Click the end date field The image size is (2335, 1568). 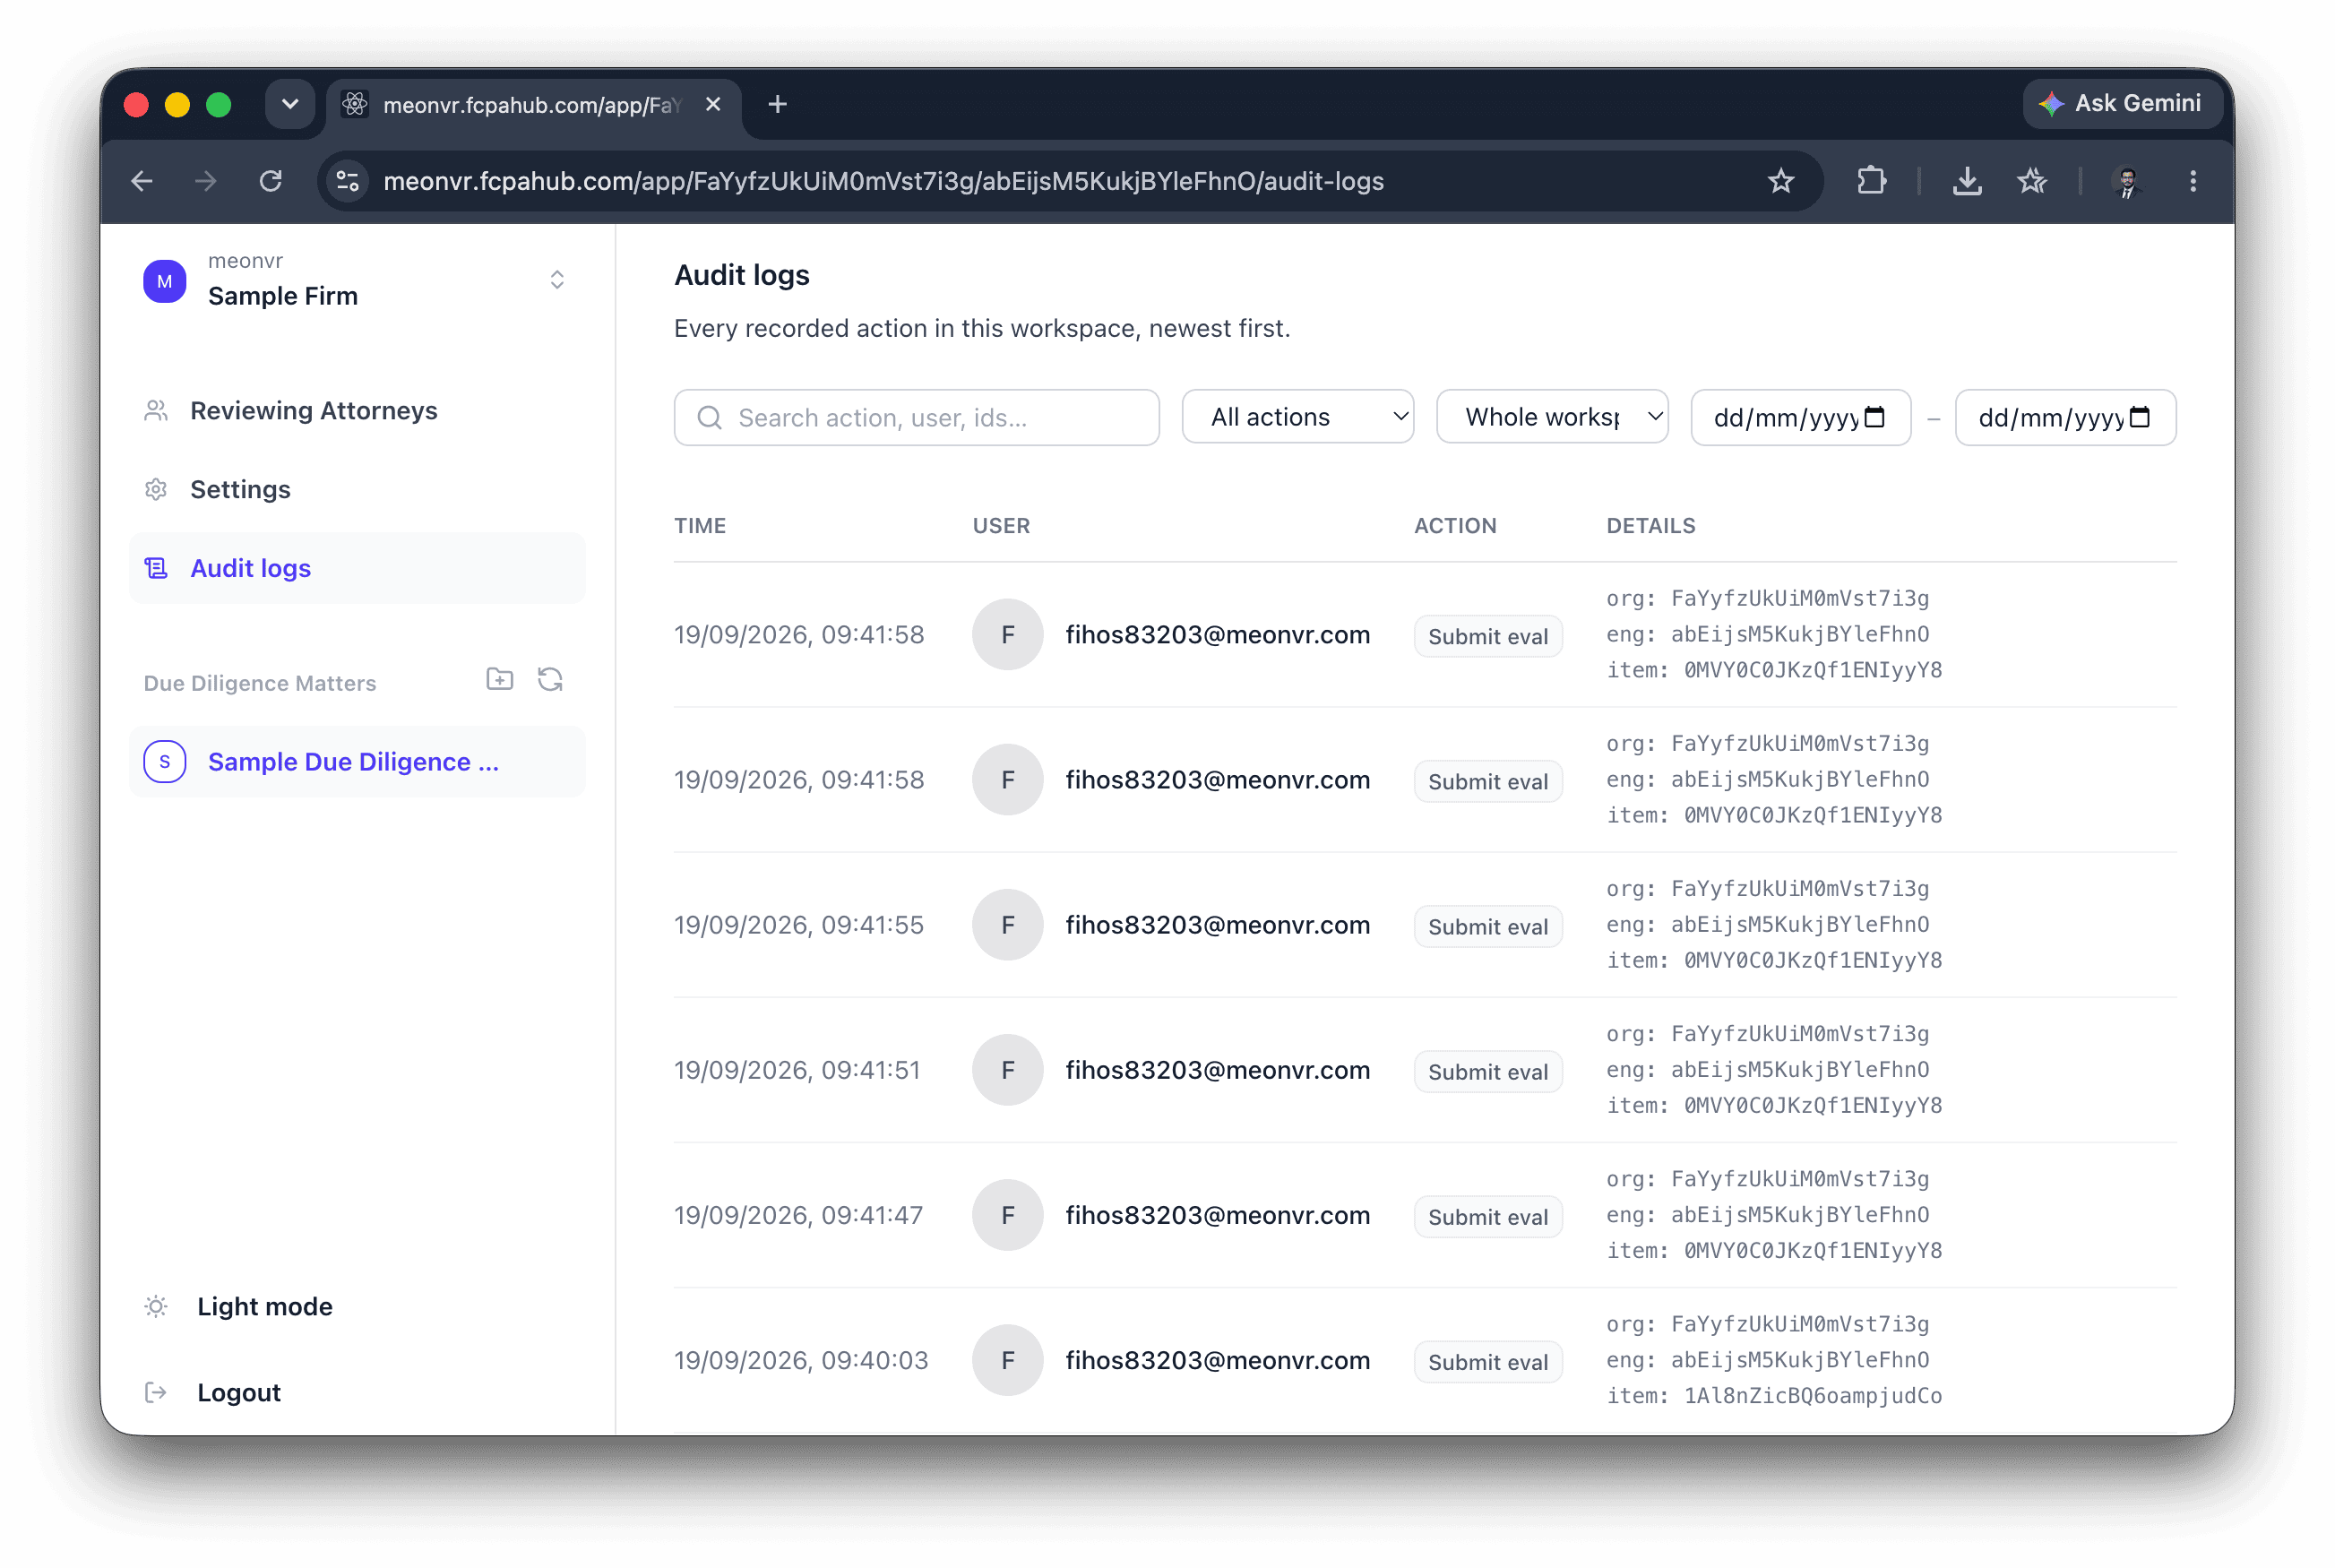tap(2065, 418)
